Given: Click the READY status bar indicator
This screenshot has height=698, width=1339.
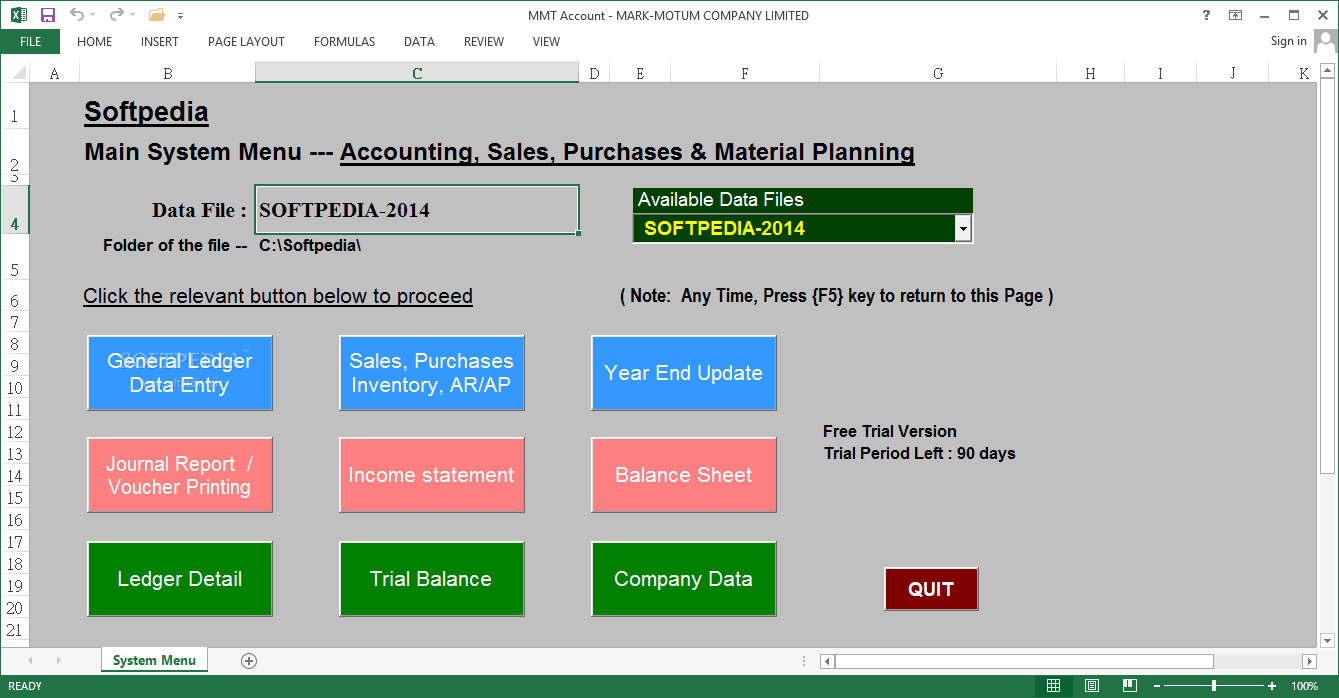Looking at the screenshot, I should point(25,686).
